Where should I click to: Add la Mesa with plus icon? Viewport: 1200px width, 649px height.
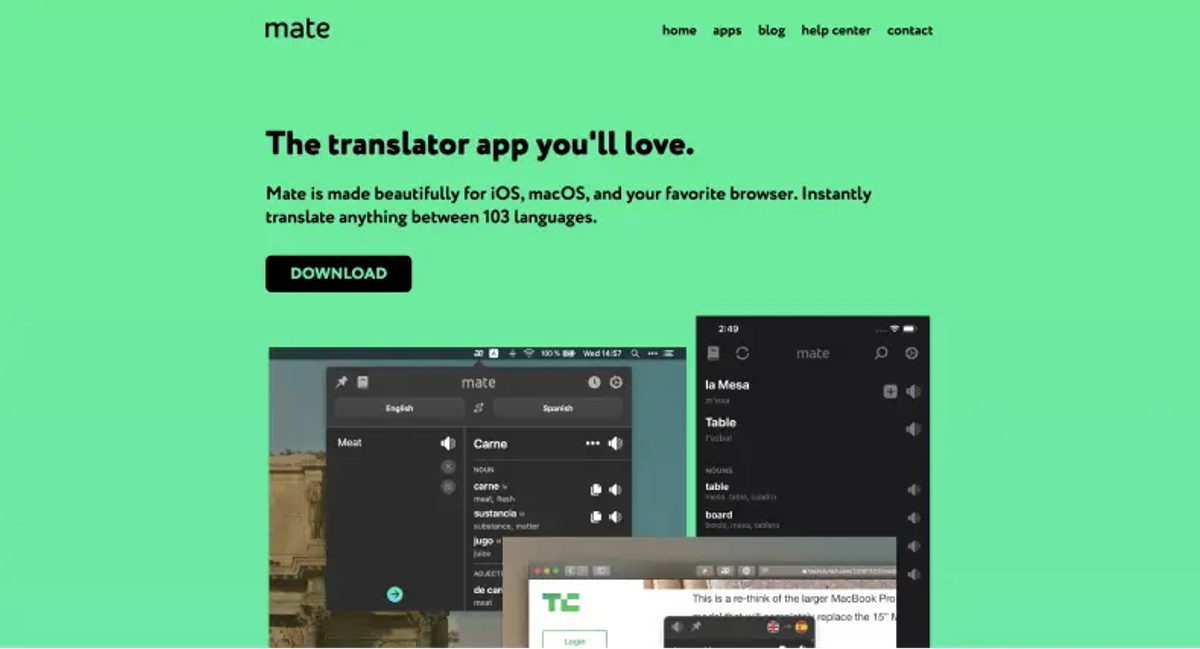890,392
